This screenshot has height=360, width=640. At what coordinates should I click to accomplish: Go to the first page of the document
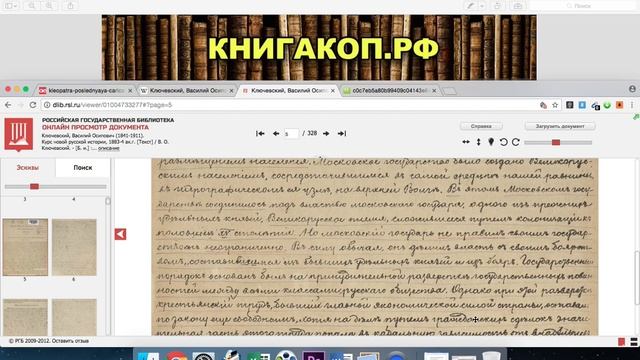tap(260, 133)
